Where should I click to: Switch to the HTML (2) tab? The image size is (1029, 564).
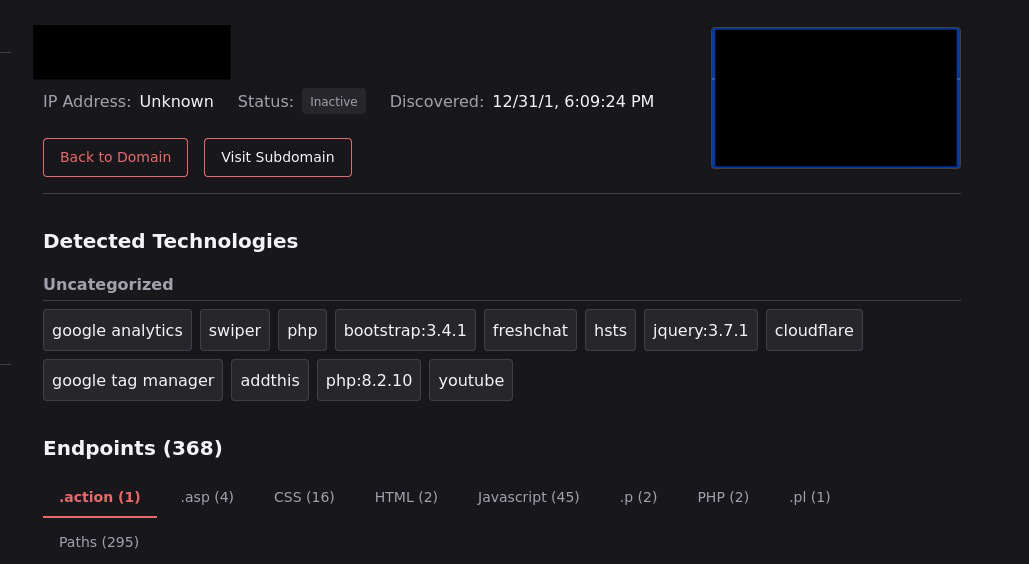[406, 497]
